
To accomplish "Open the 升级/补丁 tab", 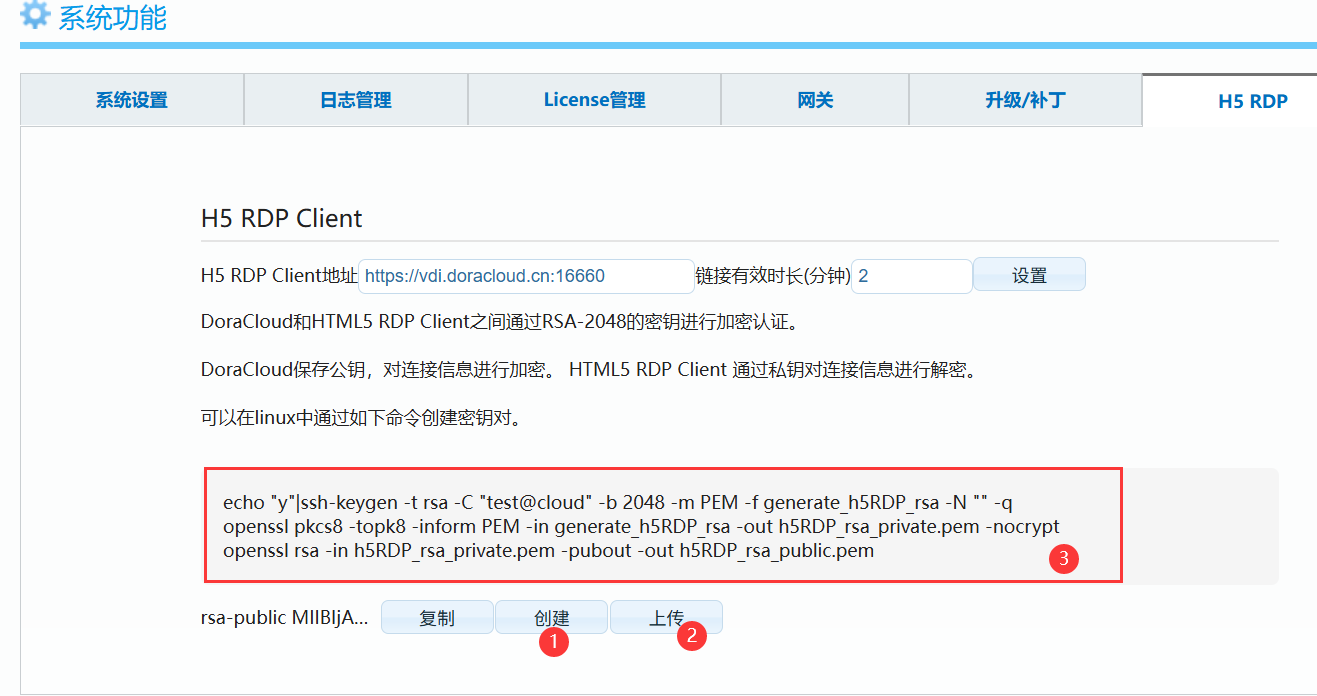I will (x=1025, y=100).
